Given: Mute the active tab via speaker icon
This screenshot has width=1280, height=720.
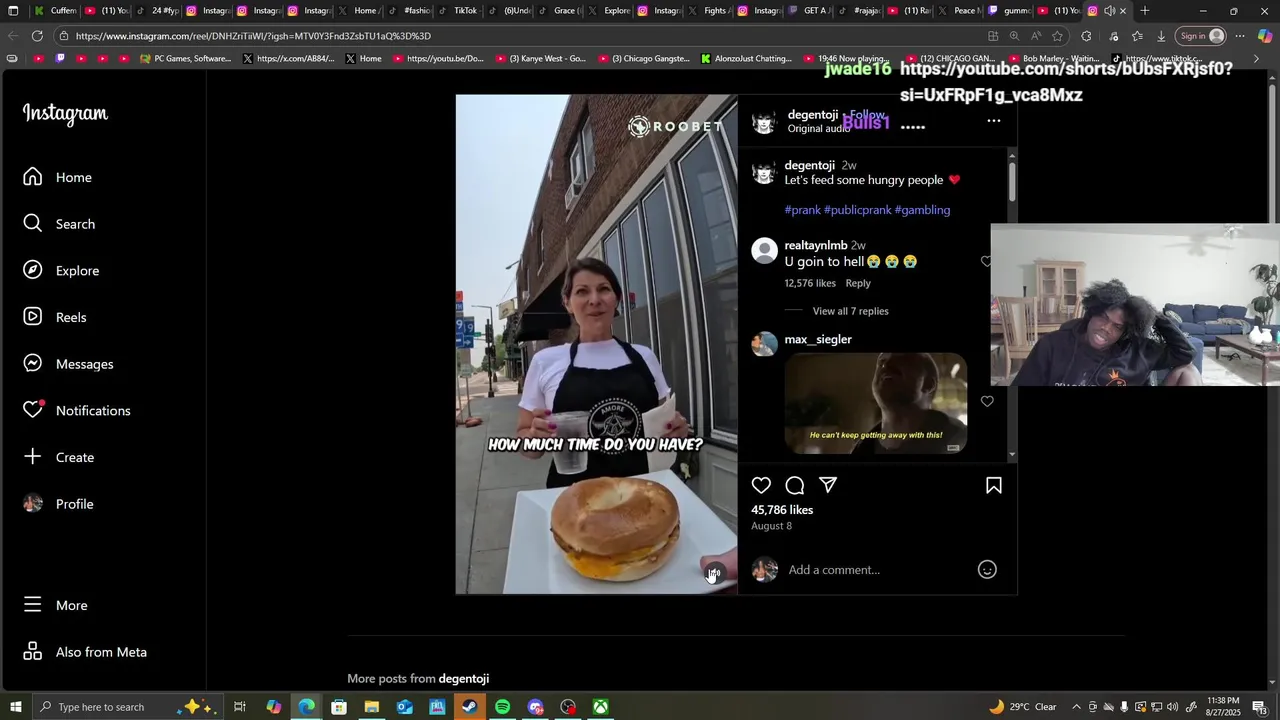Looking at the screenshot, I should (x=1109, y=11).
